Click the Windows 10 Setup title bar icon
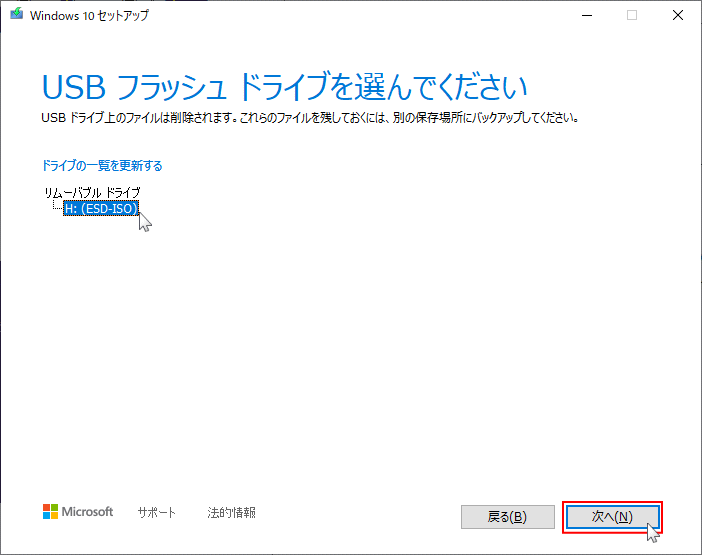Screen dimensions: 702x555 tap(17, 14)
